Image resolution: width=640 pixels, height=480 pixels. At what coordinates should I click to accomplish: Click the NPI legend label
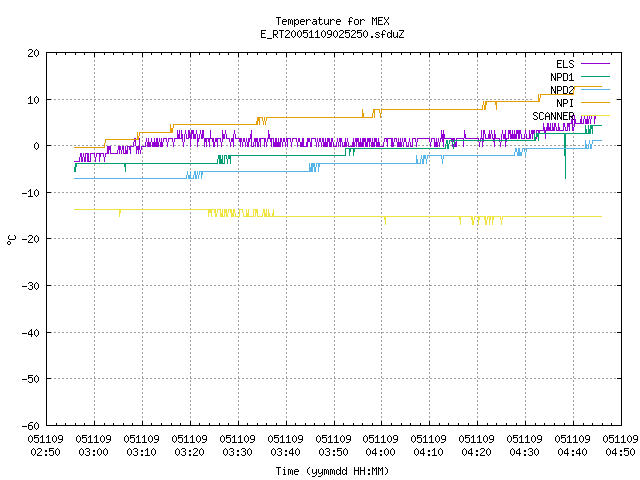coord(565,103)
